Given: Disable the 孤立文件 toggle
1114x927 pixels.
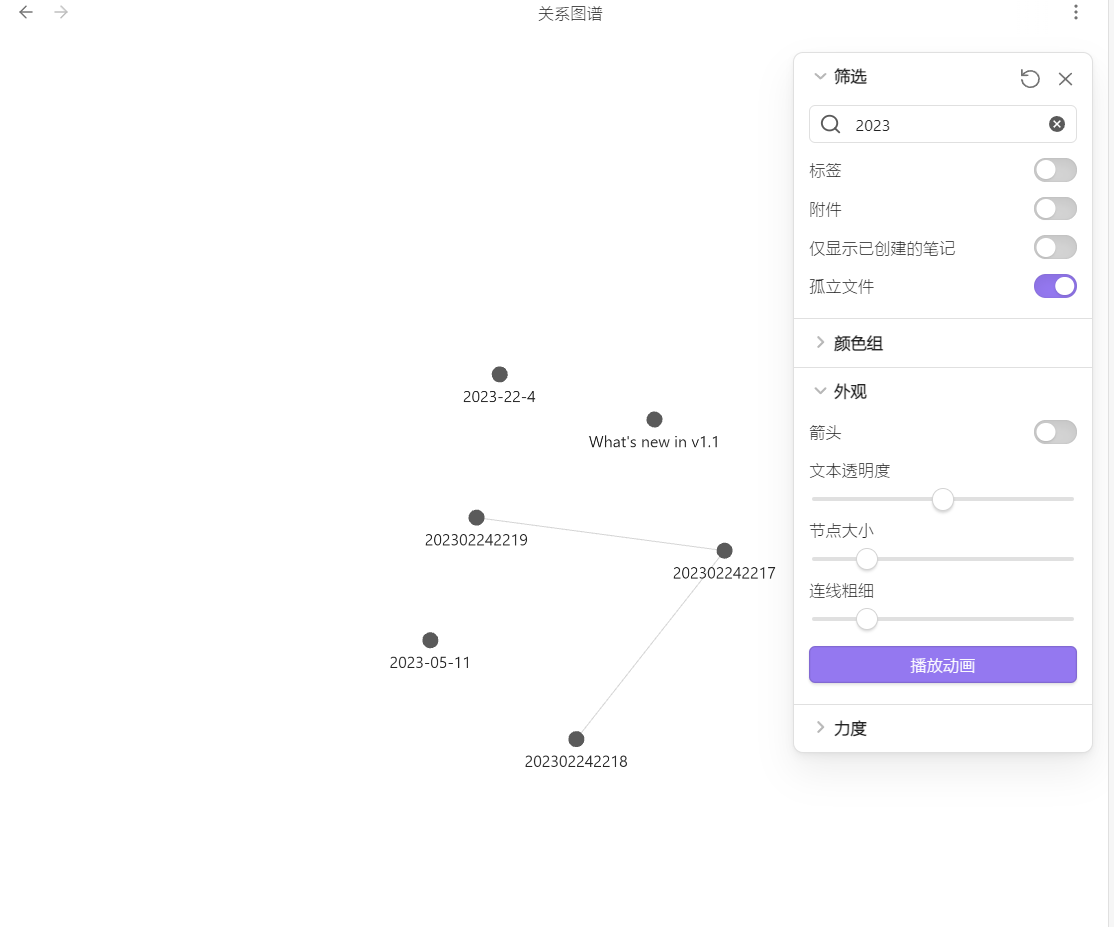Looking at the screenshot, I should (1055, 286).
